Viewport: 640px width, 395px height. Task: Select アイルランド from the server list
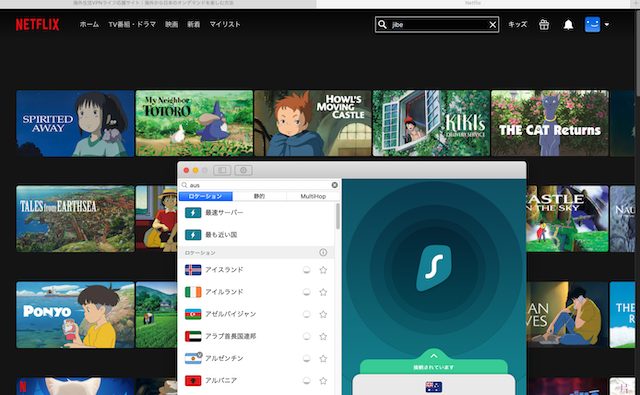coord(257,292)
